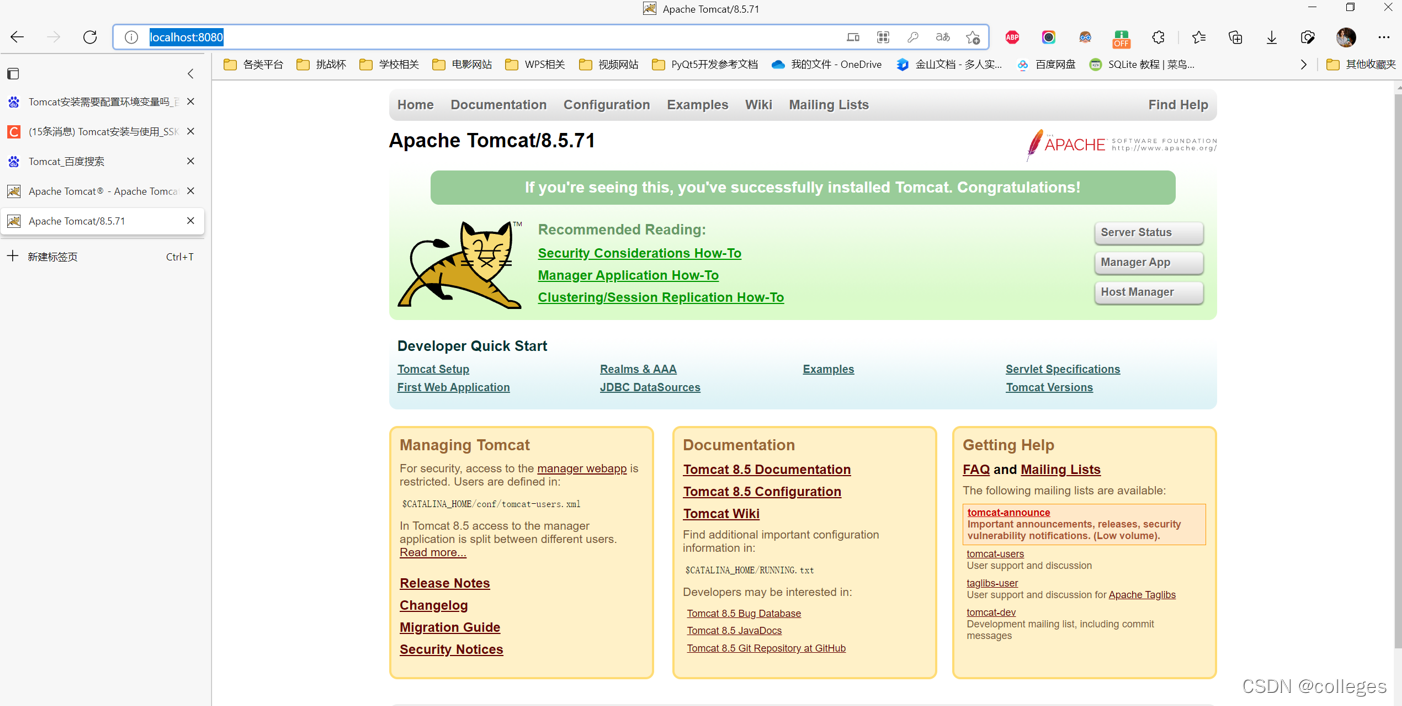Add this page to favorites
Image resolution: width=1402 pixels, height=706 pixels.
pyautogui.click(x=973, y=37)
